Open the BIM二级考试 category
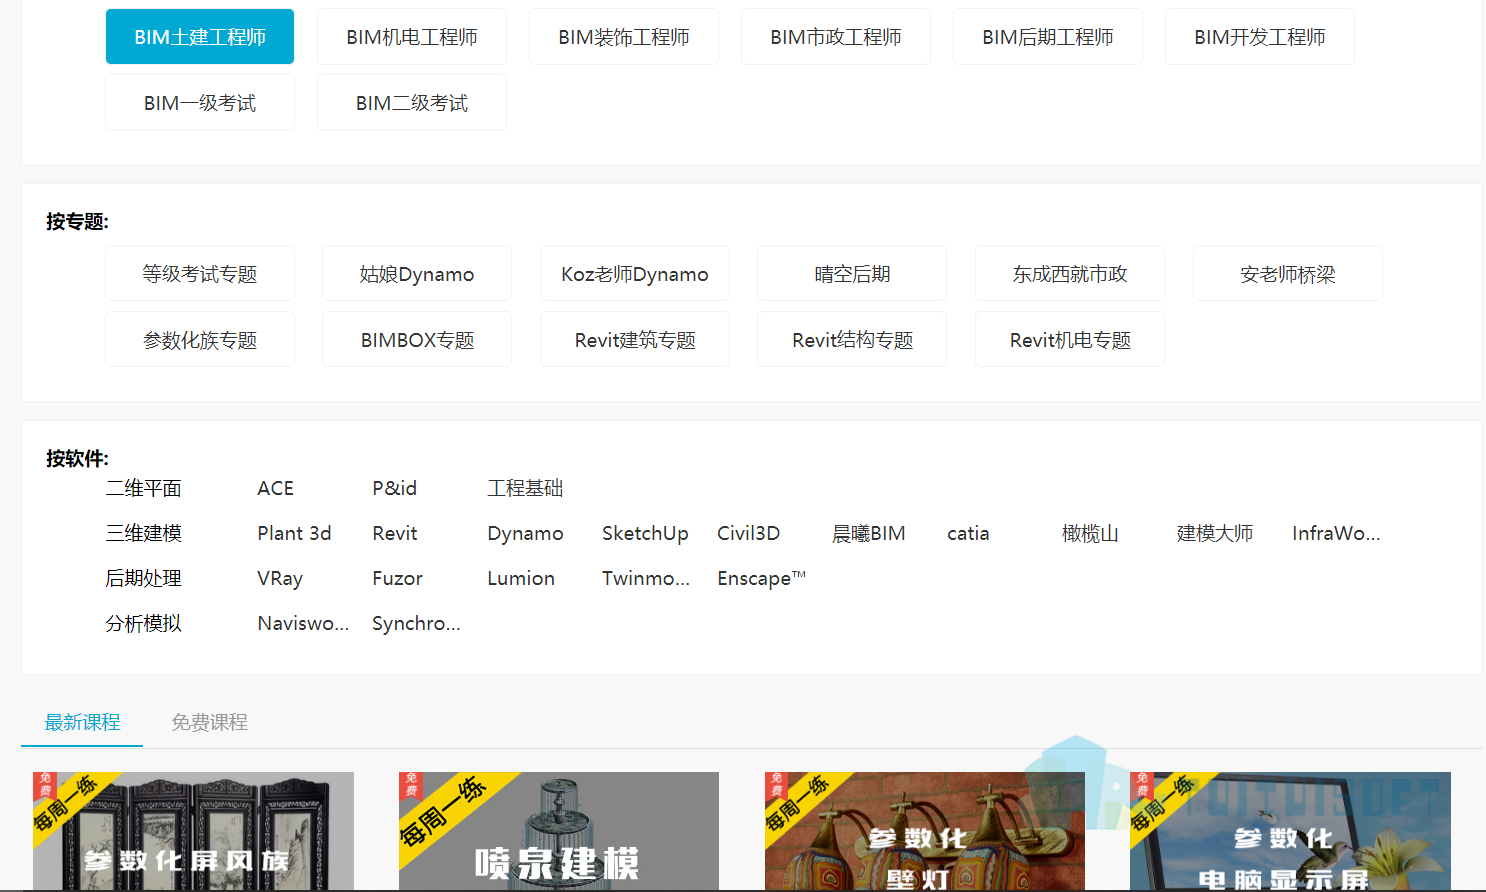1486x892 pixels. [412, 103]
